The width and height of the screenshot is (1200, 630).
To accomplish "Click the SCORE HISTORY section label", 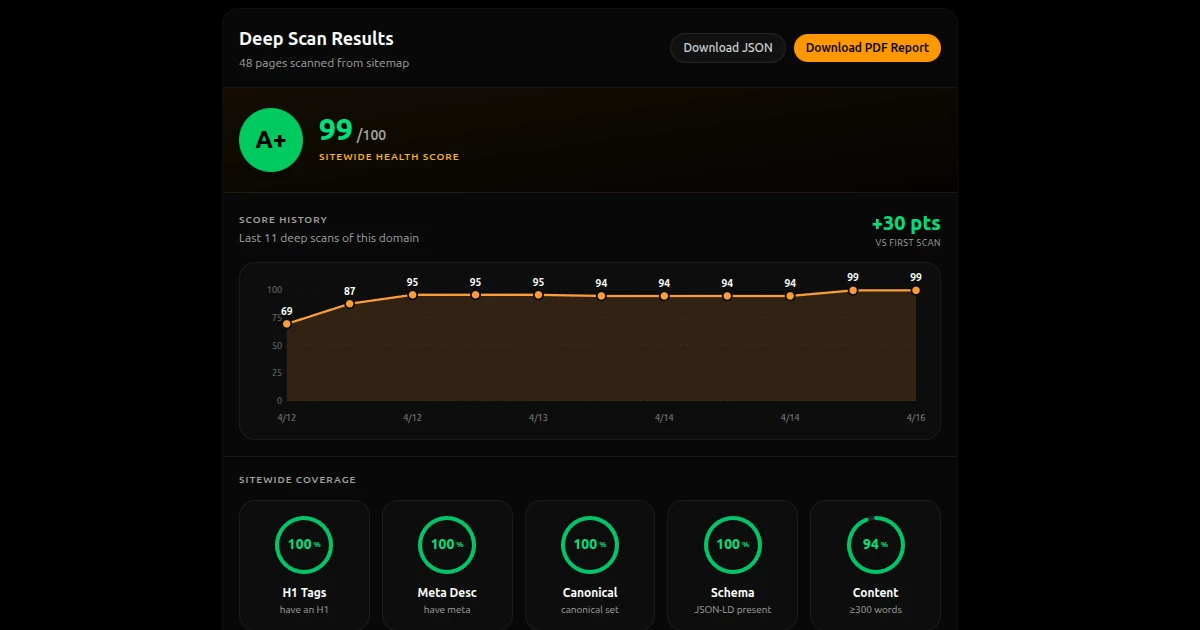I will pyautogui.click(x=283, y=220).
